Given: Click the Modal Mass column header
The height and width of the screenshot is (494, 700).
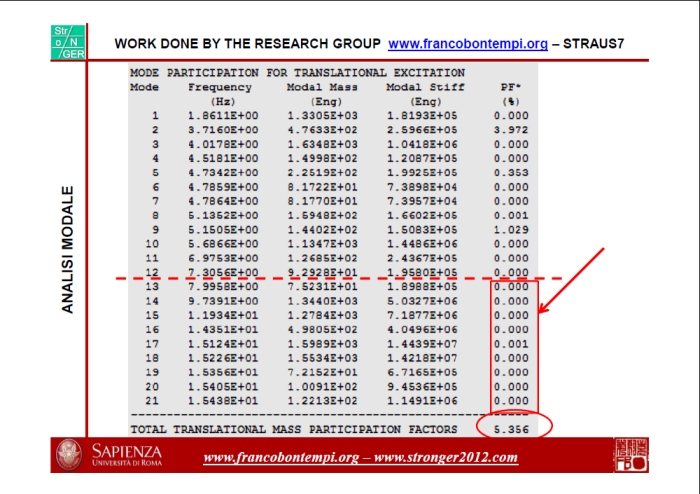Looking at the screenshot, I should (x=322, y=87).
